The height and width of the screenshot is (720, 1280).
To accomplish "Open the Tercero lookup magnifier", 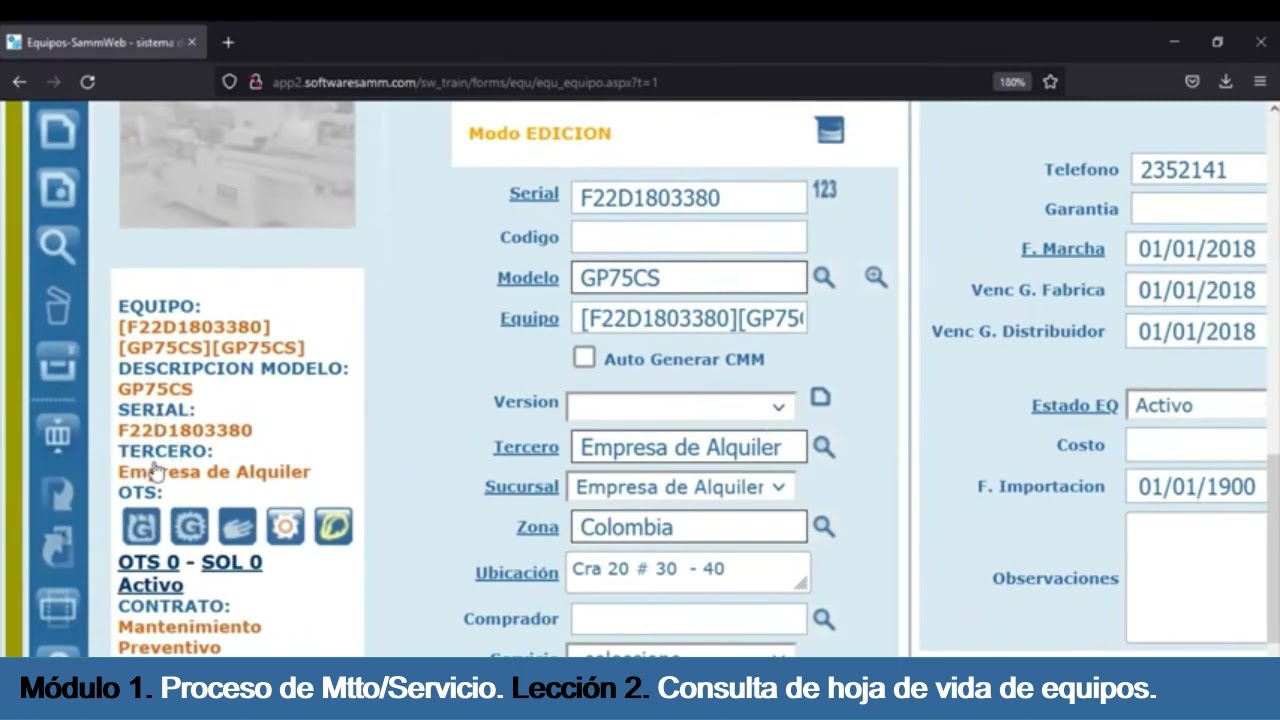I will click(x=823, y=446).
